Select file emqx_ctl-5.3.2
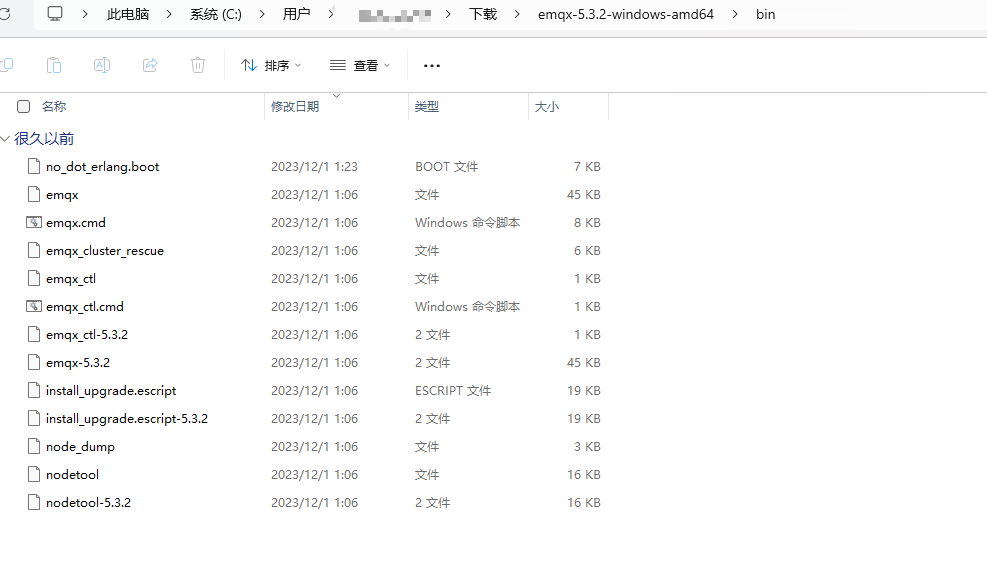Screen dimensions: 987x571 click(x=87, y=335)
